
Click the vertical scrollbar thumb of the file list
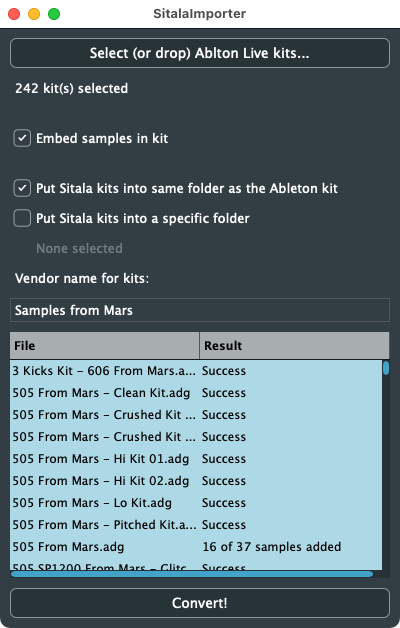(x=386, y=368)
